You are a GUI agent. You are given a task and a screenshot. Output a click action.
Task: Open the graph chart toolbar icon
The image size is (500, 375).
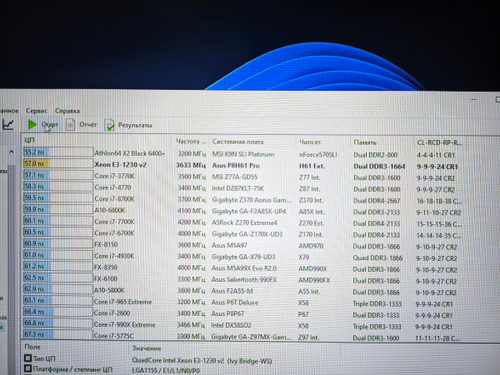pyautogui.click(x=8, y=124)
